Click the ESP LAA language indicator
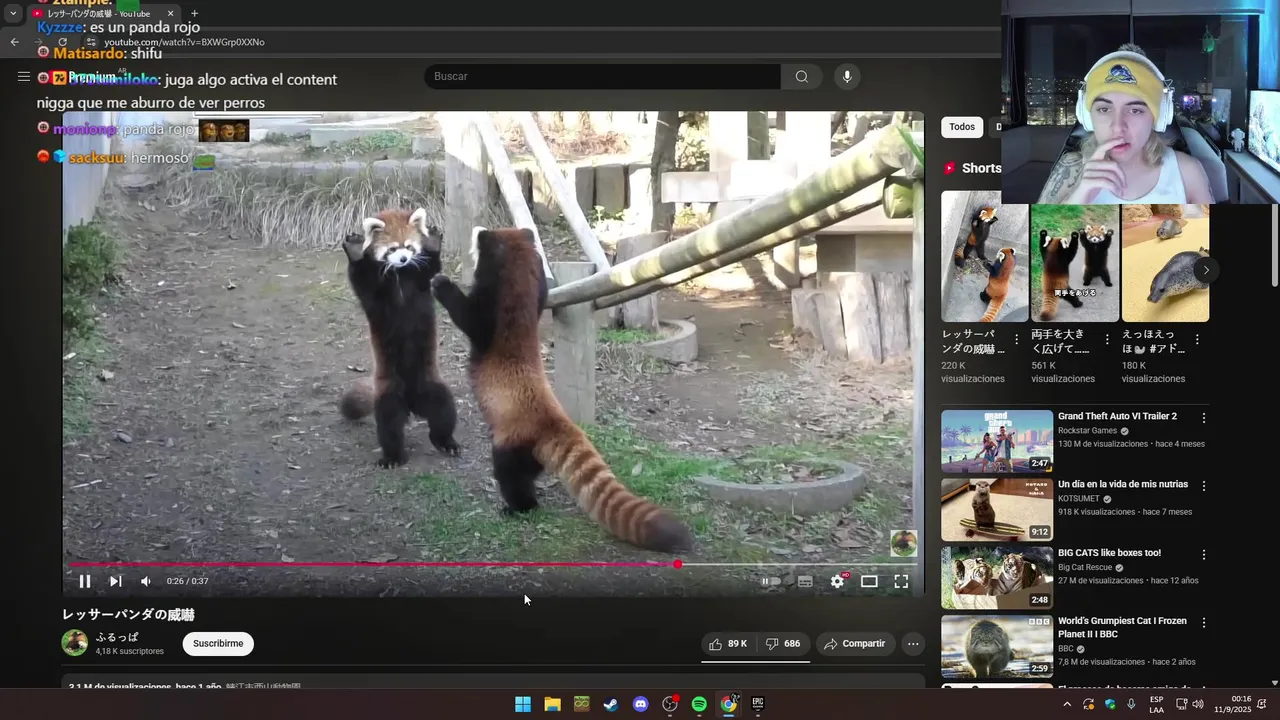Viewport: 1280px width, 720px height. (x=1157, y=704)
